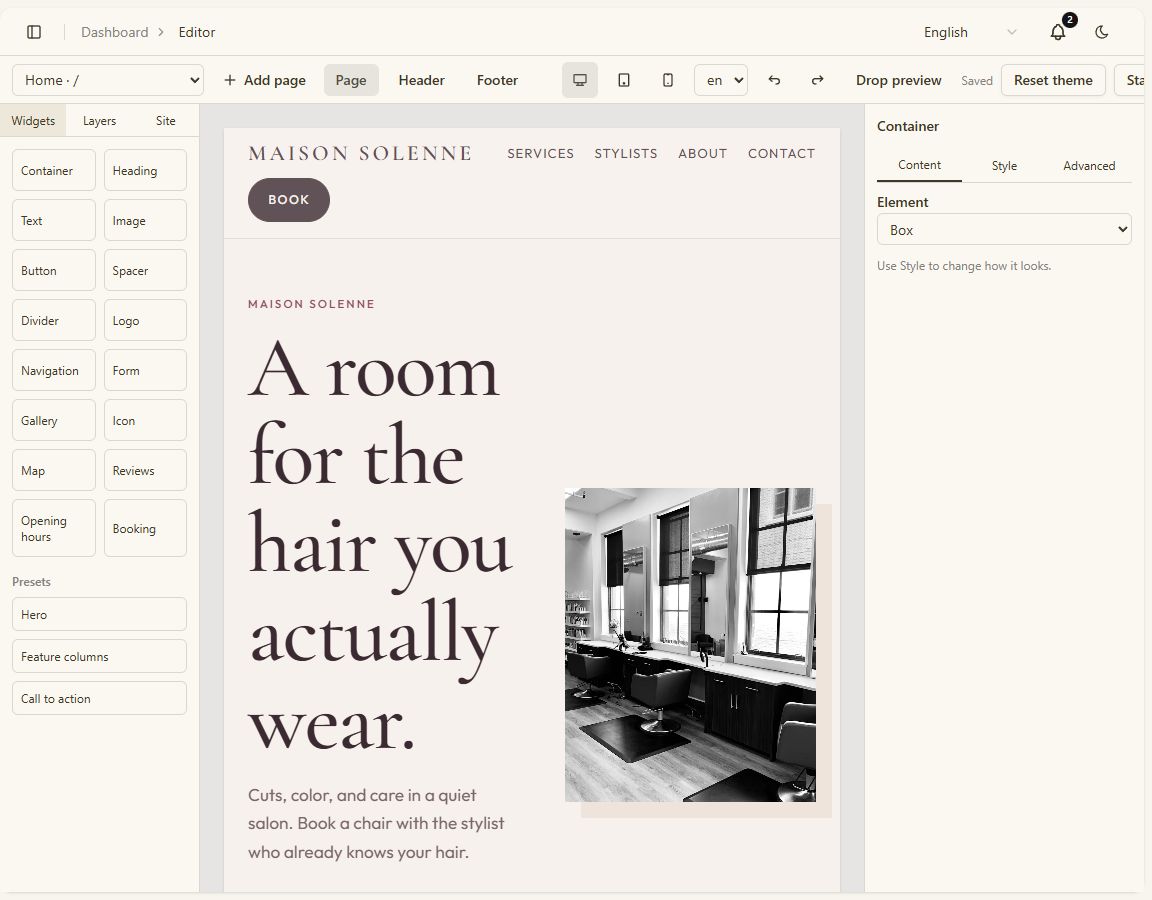Screen dimensions: 1152x900
Task: Click SERVICES nav link in canvas
Action: coord(541,154)
